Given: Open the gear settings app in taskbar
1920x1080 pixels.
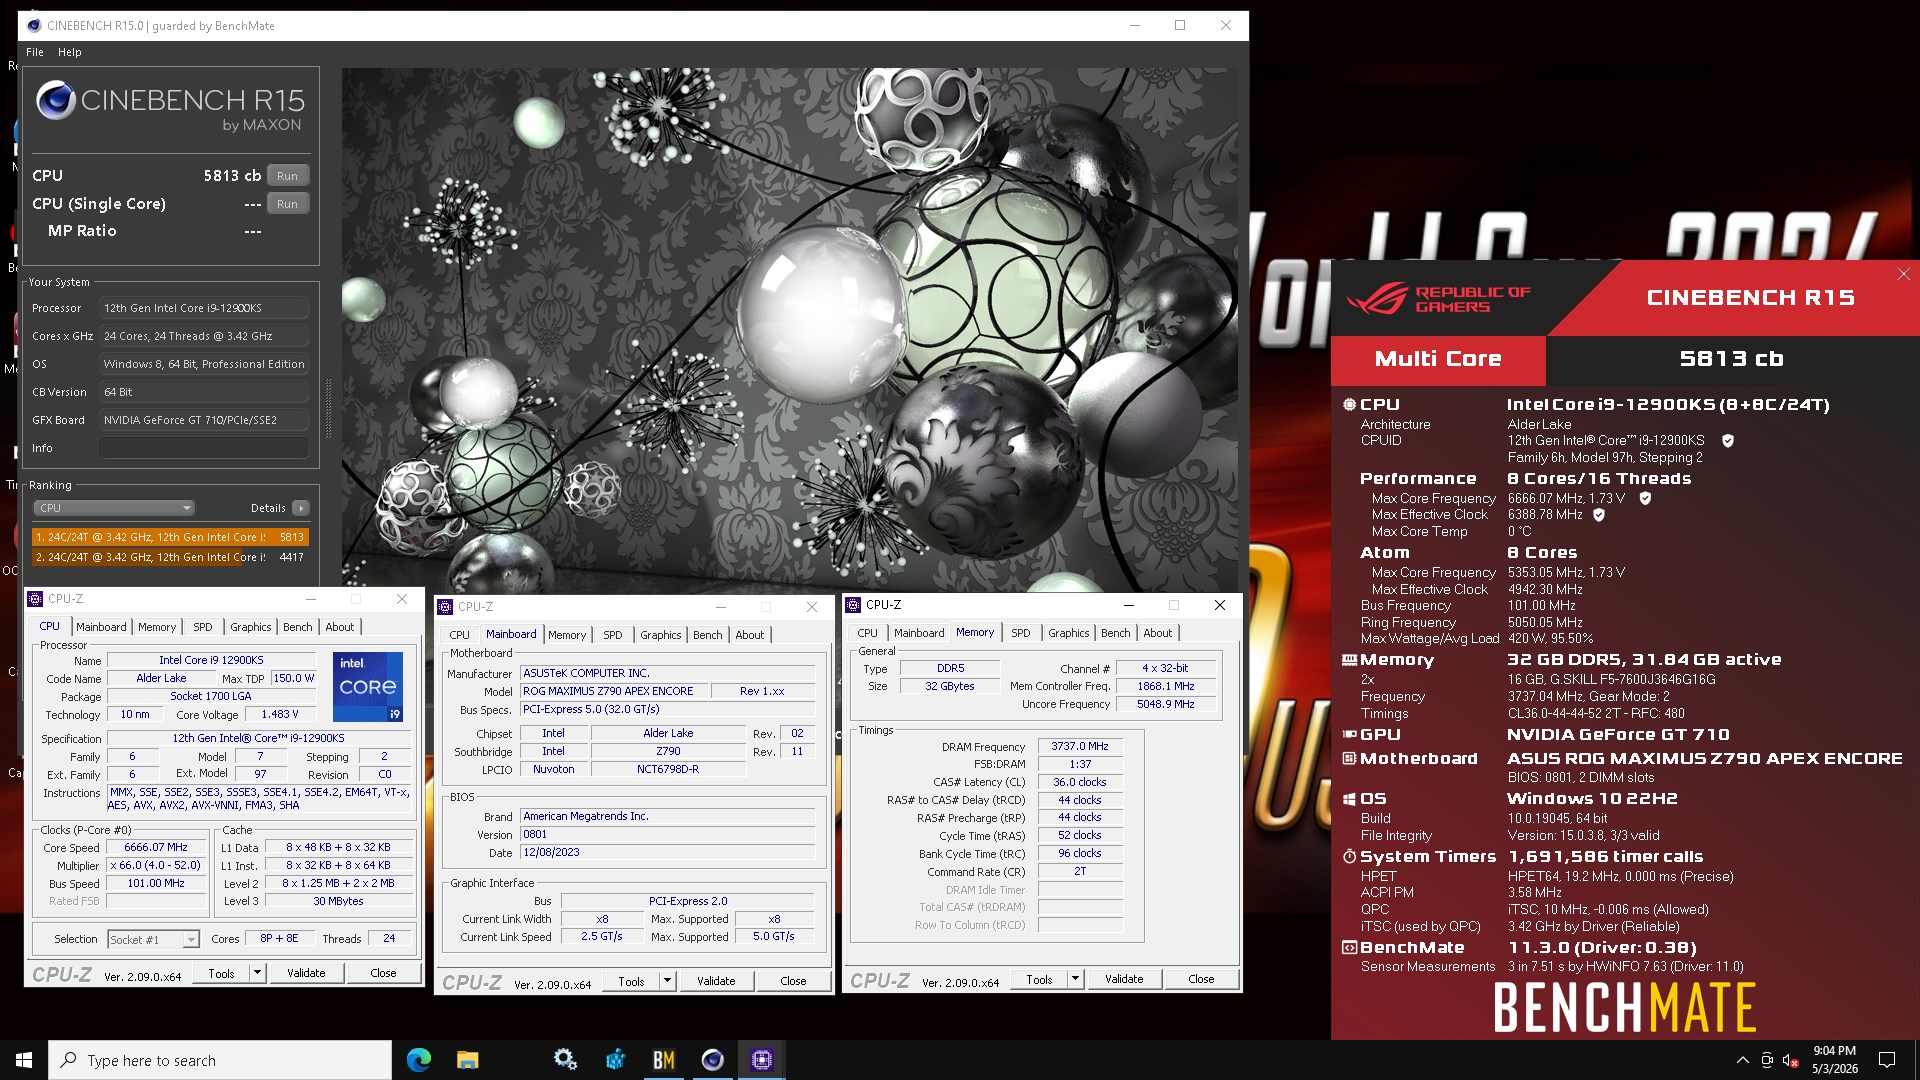Looking at the screenshot, I should (565, 1060).
